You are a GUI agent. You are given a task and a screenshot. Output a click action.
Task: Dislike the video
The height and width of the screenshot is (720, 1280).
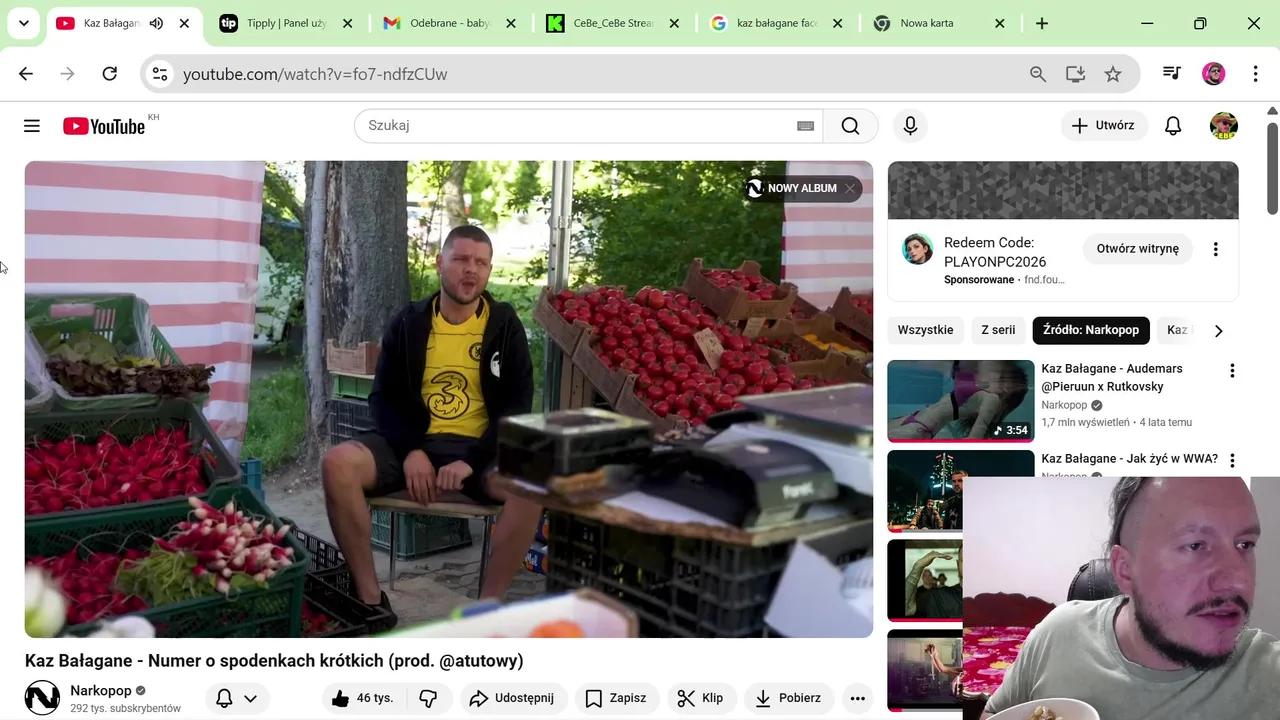tap(428, 698)
